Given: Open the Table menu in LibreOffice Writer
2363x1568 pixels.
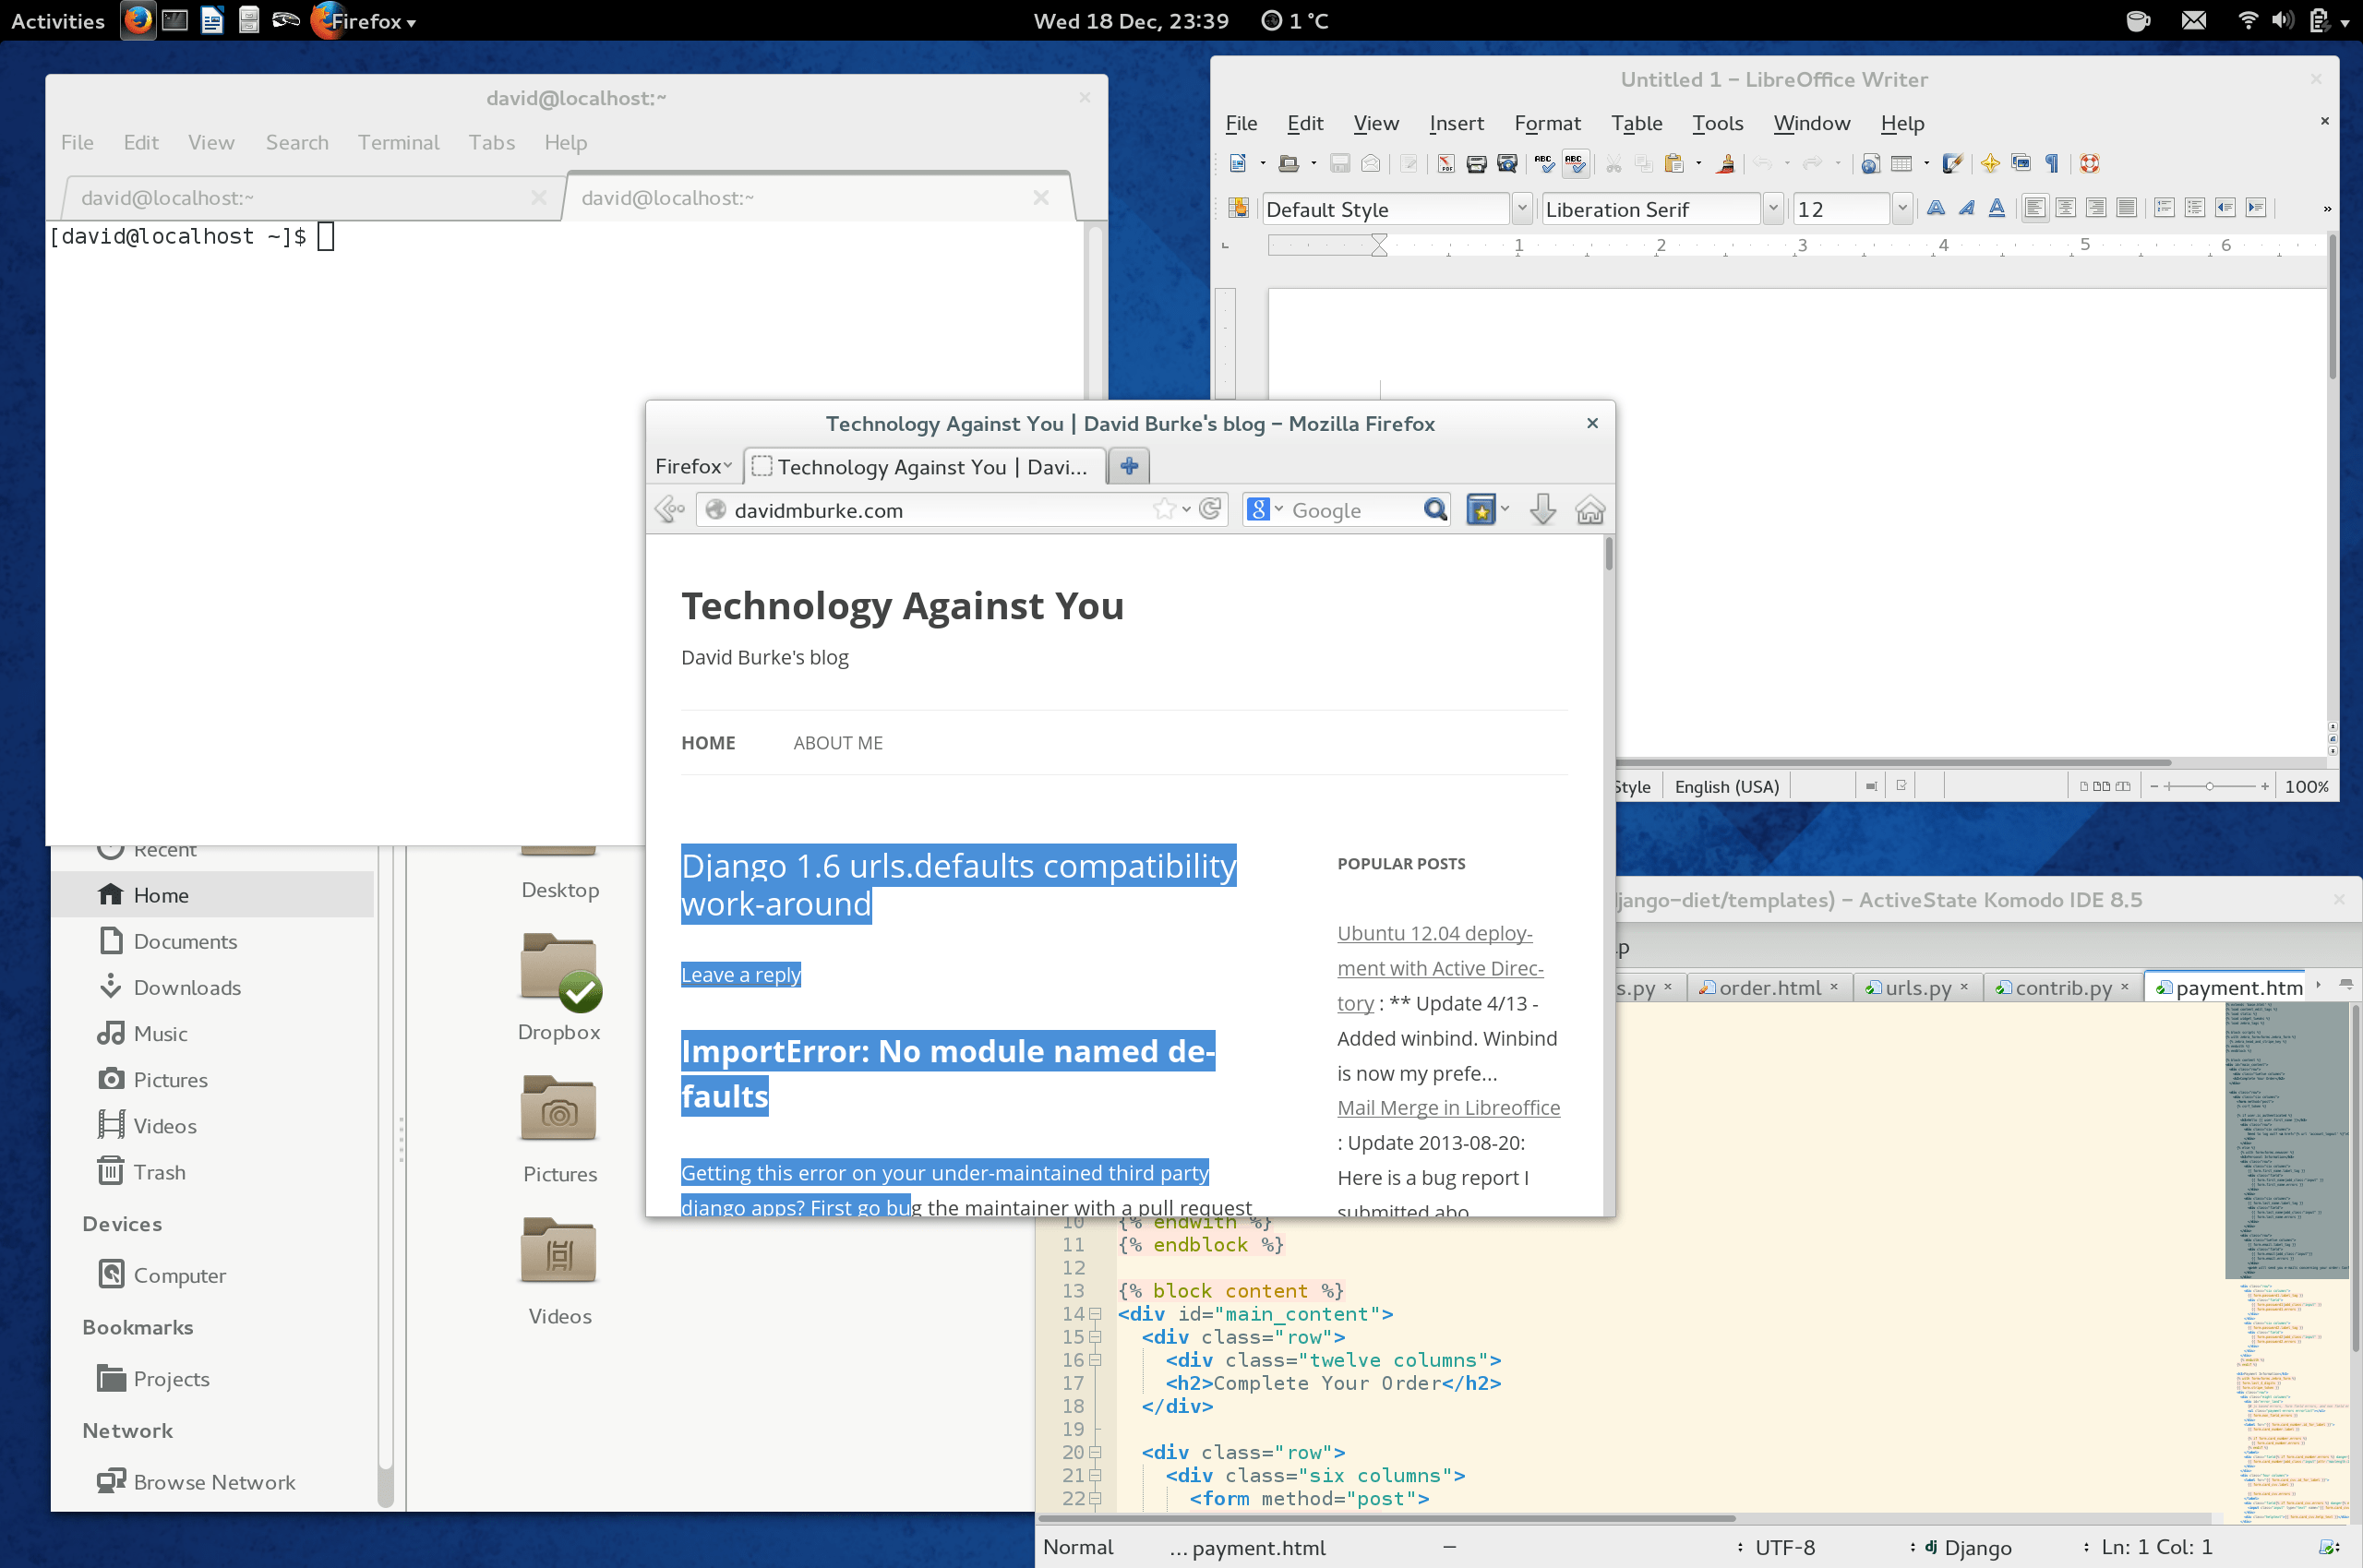Looking at the screenshot, I should [1636, 123].
